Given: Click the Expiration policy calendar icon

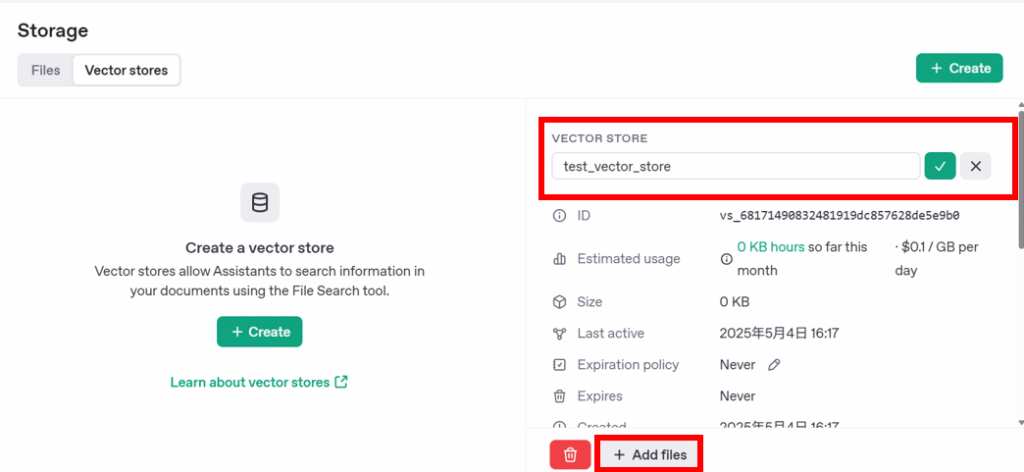Looking at the screenshot, I should point(559,365).
